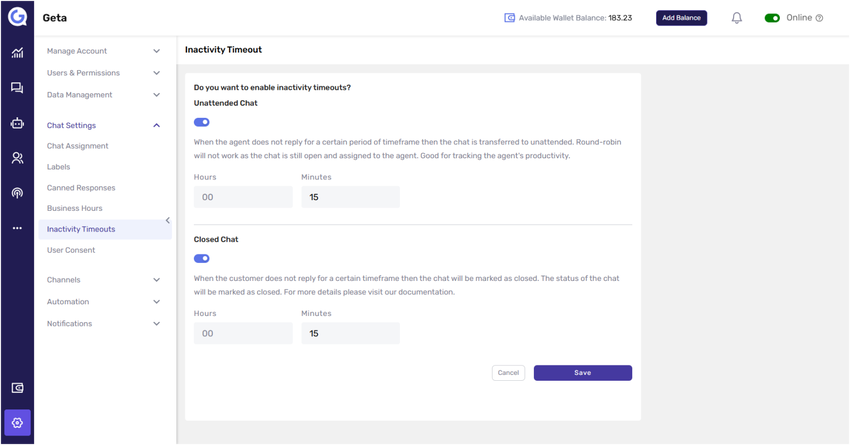Click the notification bell icon
The image size is (850, 445).
coord(737,18)
